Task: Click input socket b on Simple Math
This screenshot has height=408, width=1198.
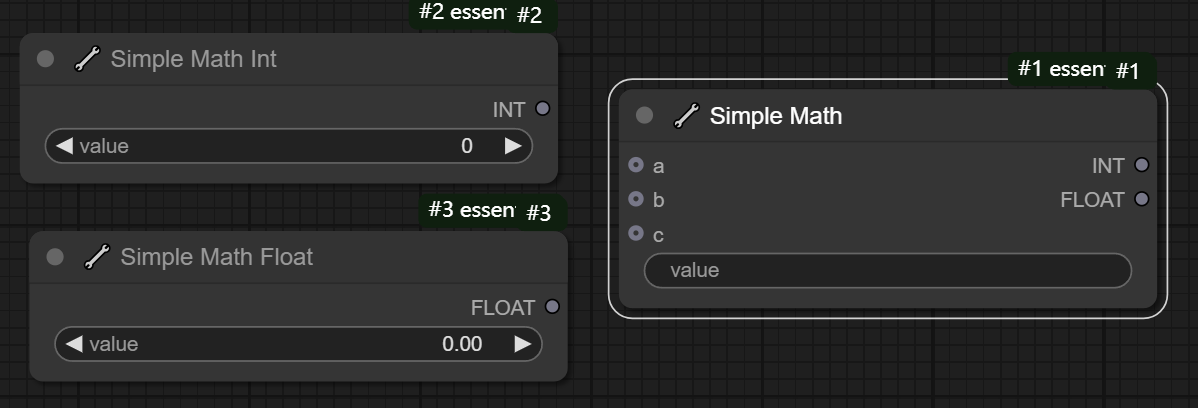Action: (636, 200)
